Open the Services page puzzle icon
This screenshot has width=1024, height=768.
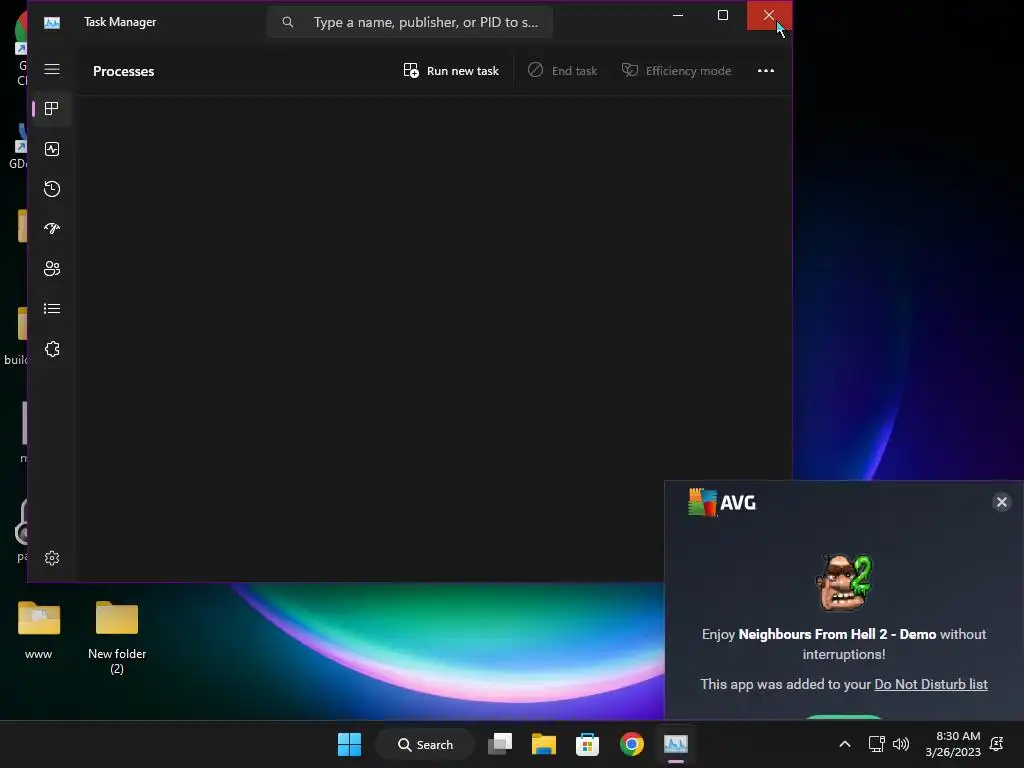pyautogui.click(x=52, y=349)
